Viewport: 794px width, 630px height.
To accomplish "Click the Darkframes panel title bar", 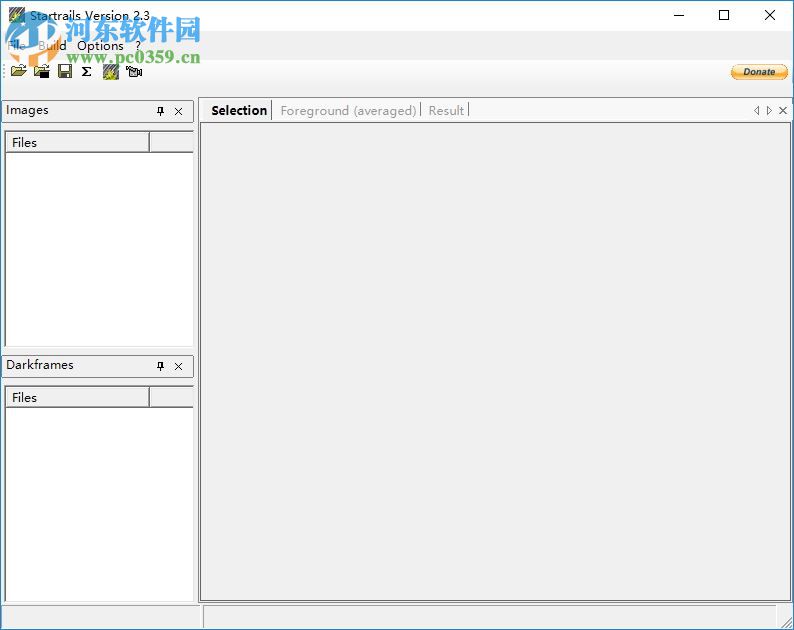I will [x=98, y=366].
